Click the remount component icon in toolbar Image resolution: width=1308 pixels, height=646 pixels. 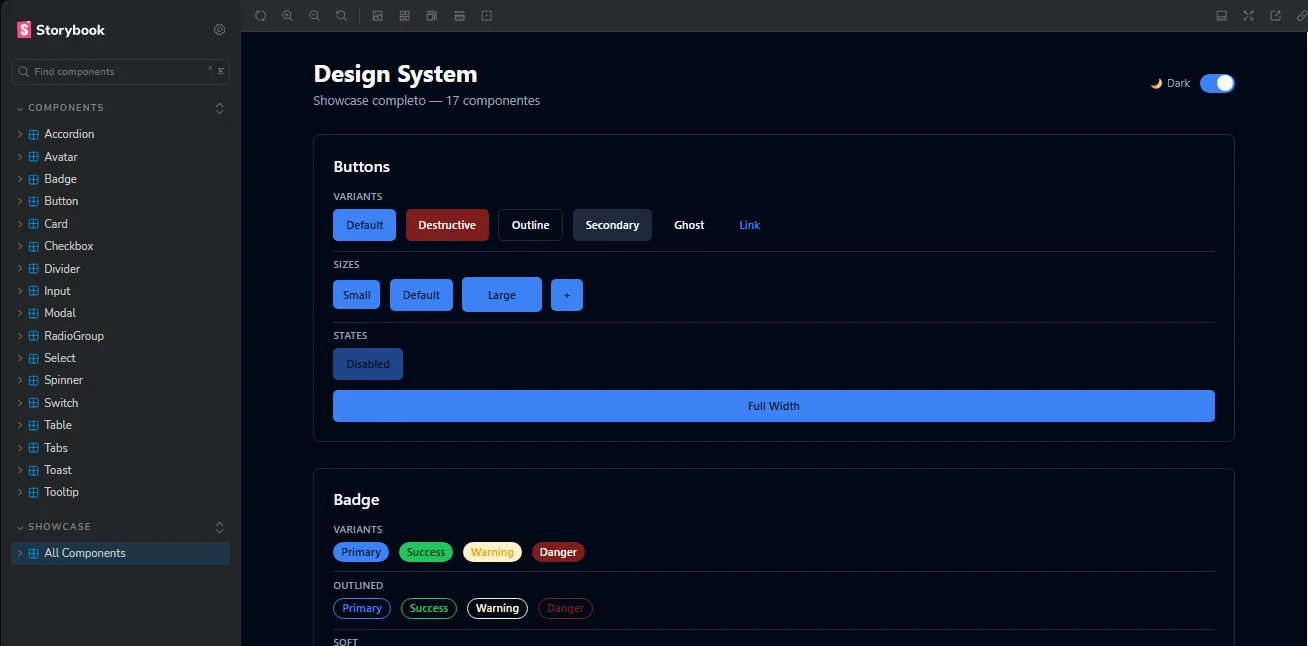tap(261, 16)
